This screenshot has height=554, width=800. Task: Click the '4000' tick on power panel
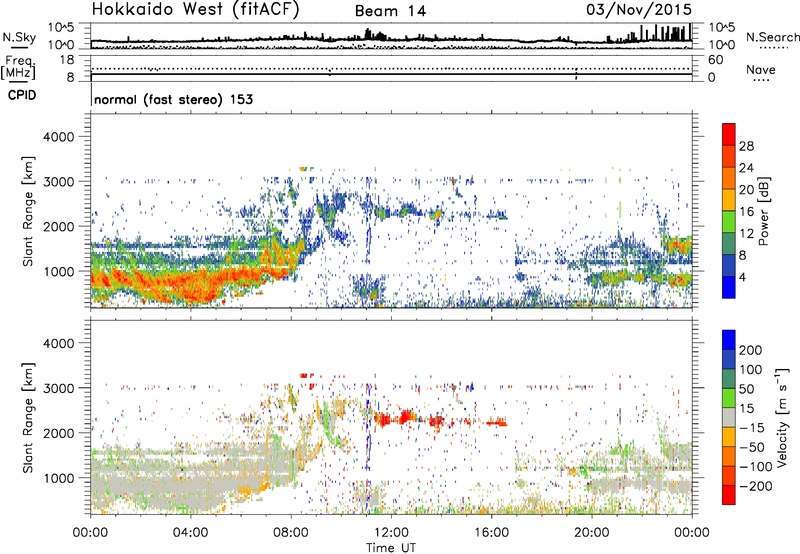coord(58,137)
